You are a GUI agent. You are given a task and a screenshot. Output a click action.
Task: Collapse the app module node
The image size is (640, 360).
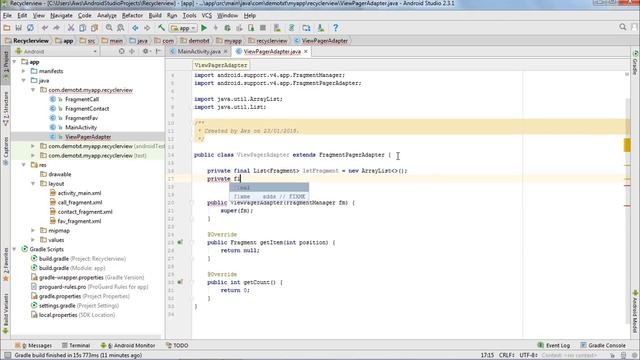coord(15,62)
